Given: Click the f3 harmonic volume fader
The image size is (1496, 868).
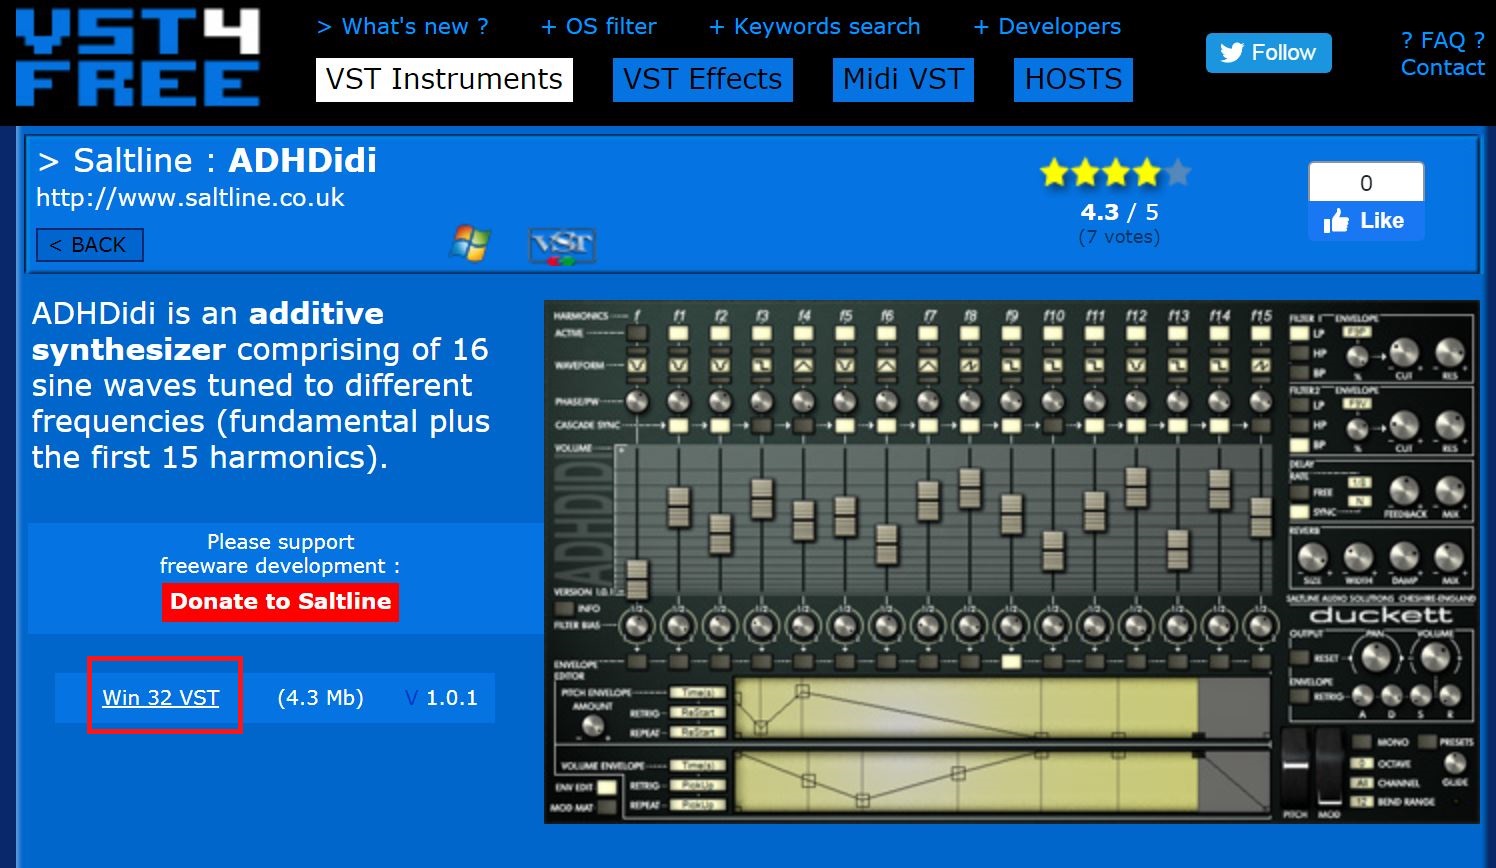Looking at the screenshot, I should tap(762, 499).
